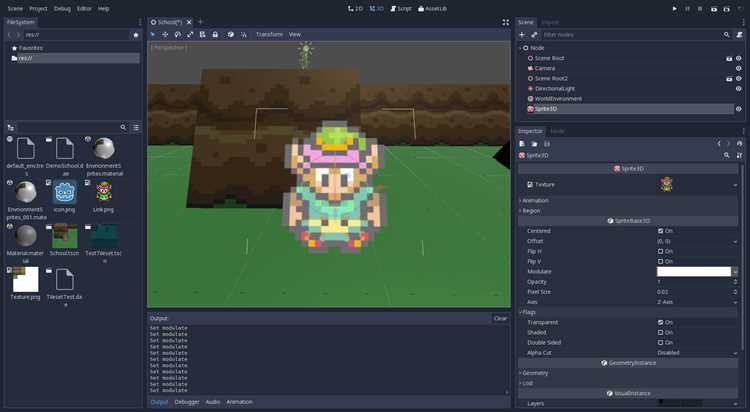This screenshot has width=750, height=412.
Task: Switch to the Debugger bottom tab
Action: click(187, 402)
